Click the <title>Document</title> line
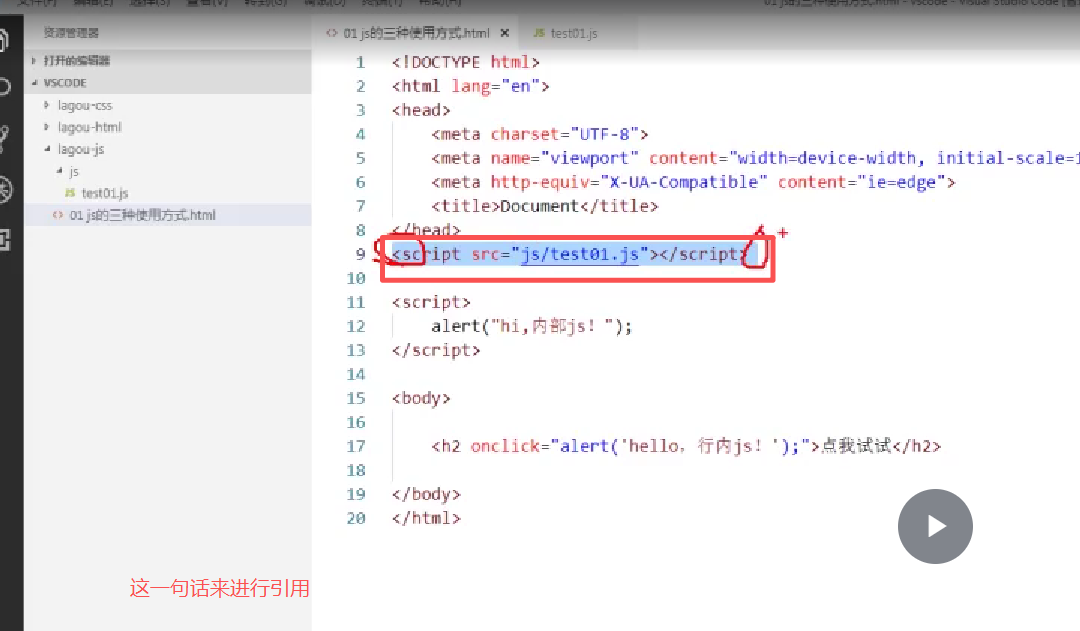This screenshot has width=1080, height=631. pos(544,206)
